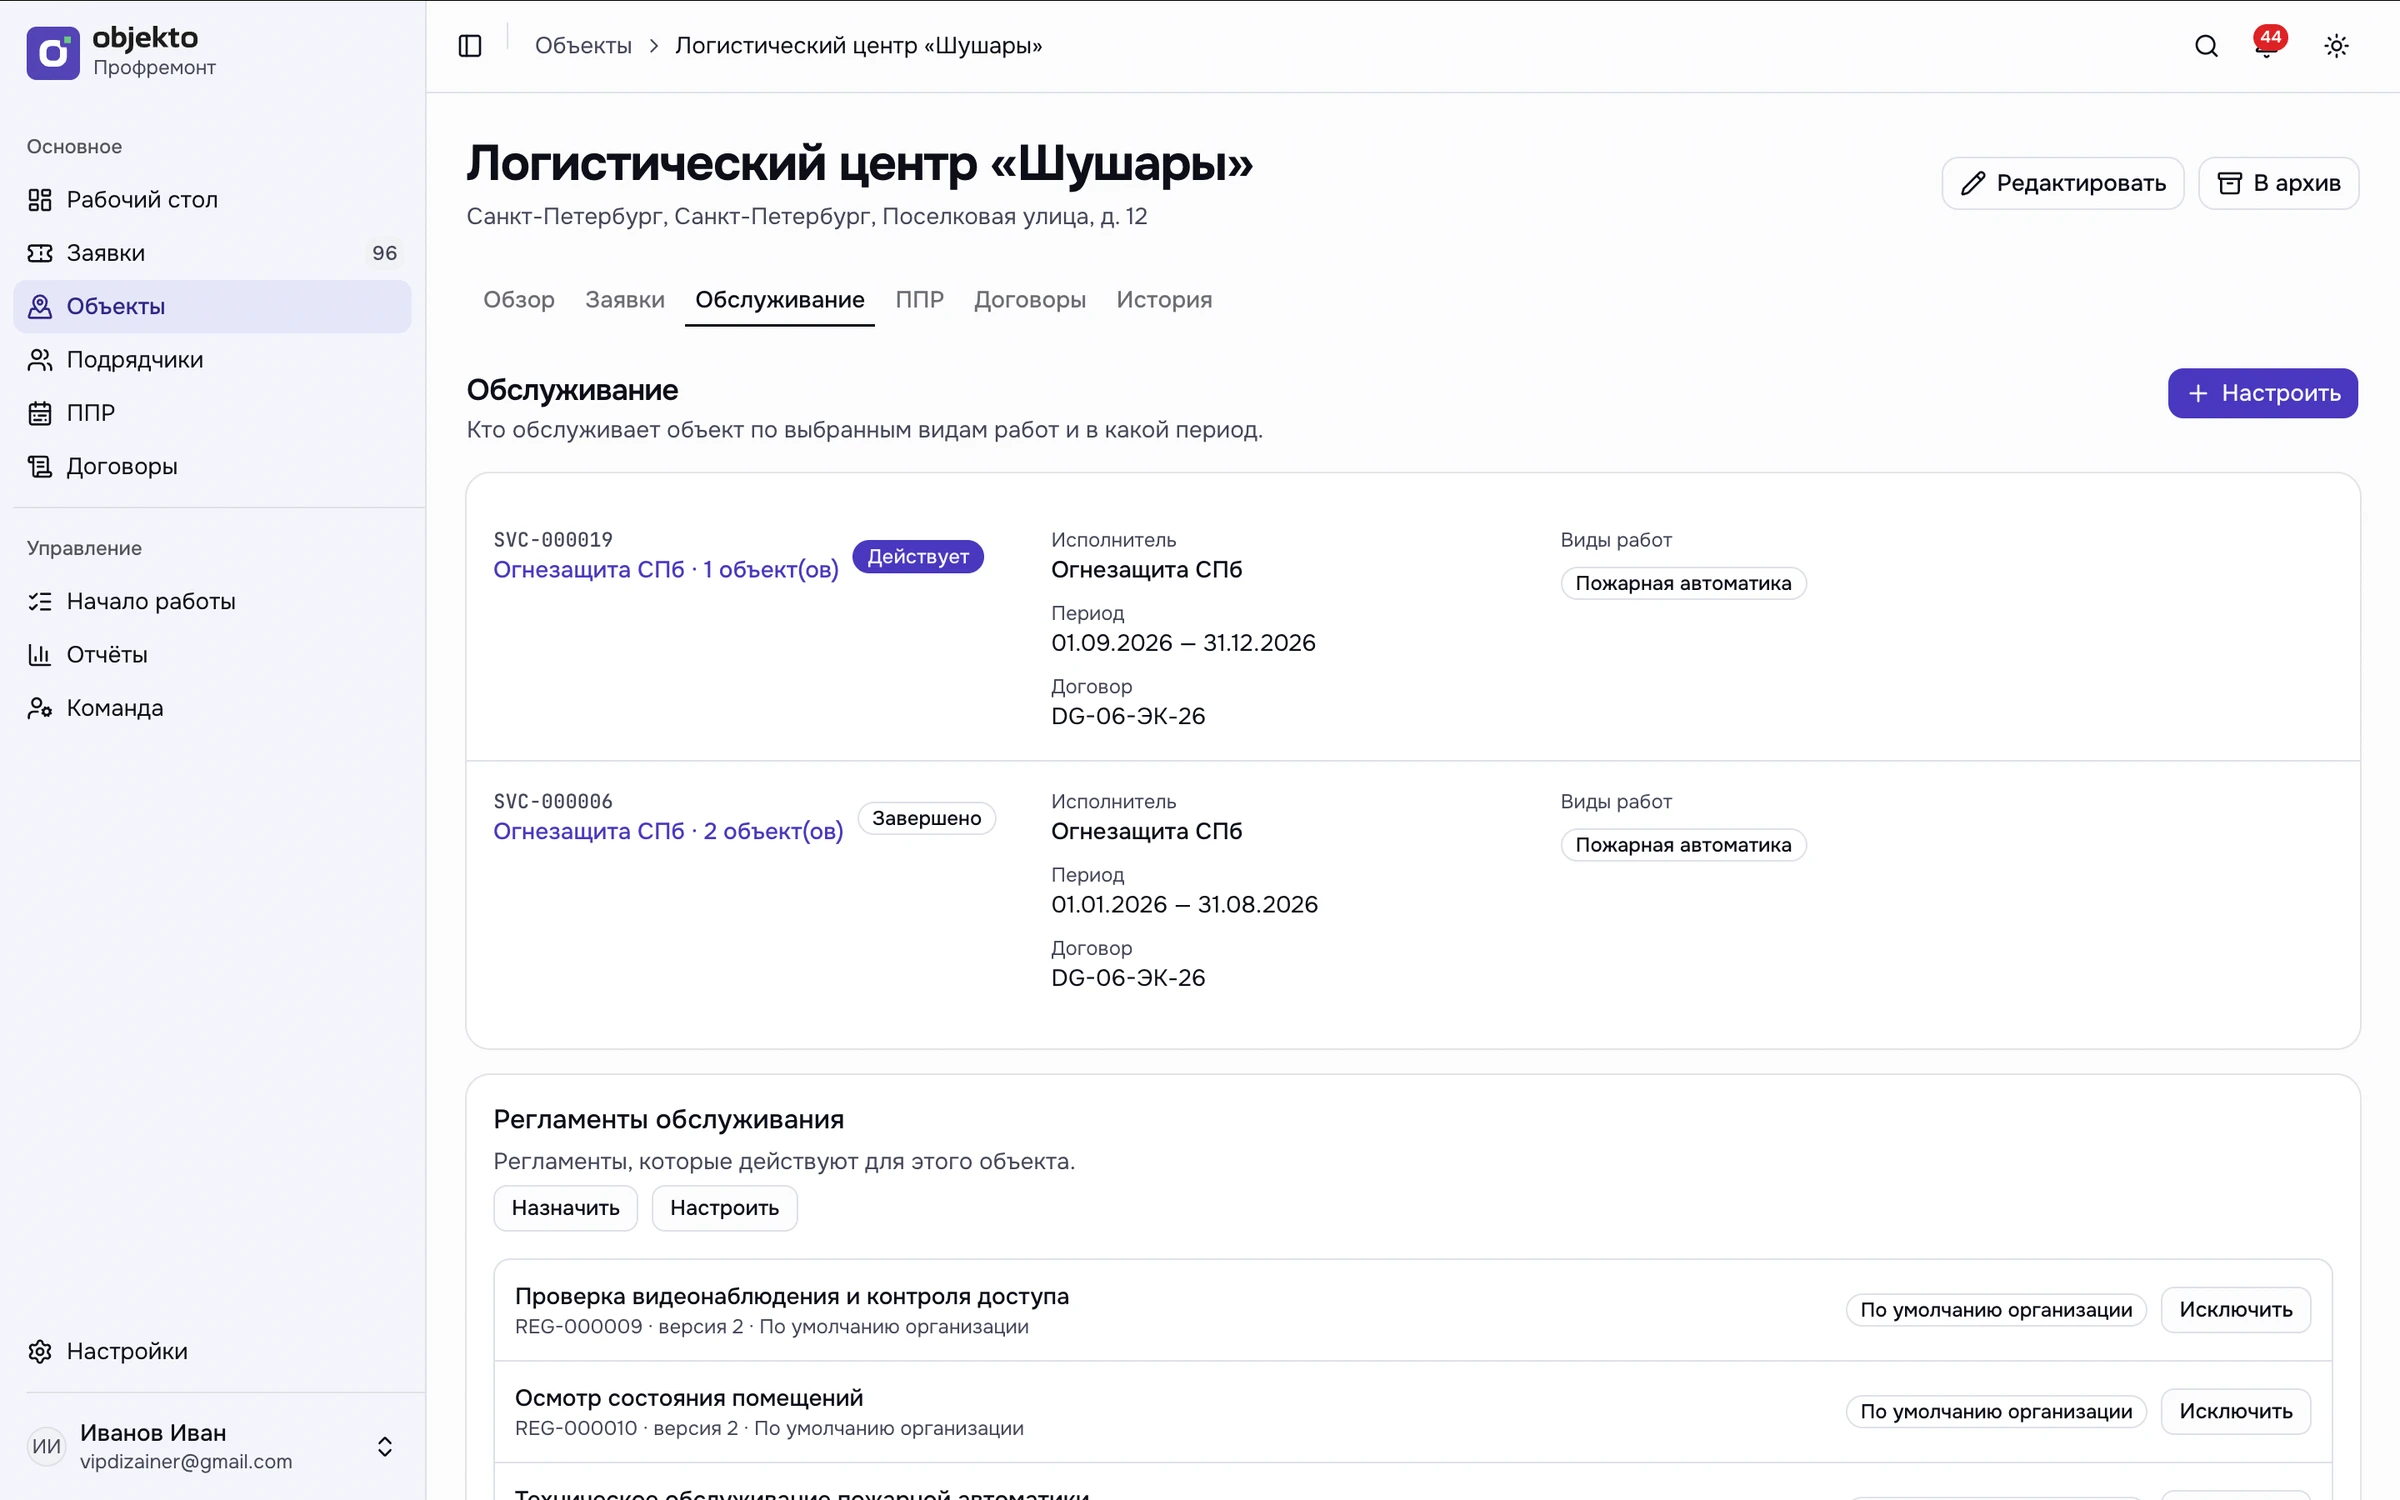This screenshot has width=2400, height=1500.
Task: Click the Заявки ticket icon
Action: 40,253
